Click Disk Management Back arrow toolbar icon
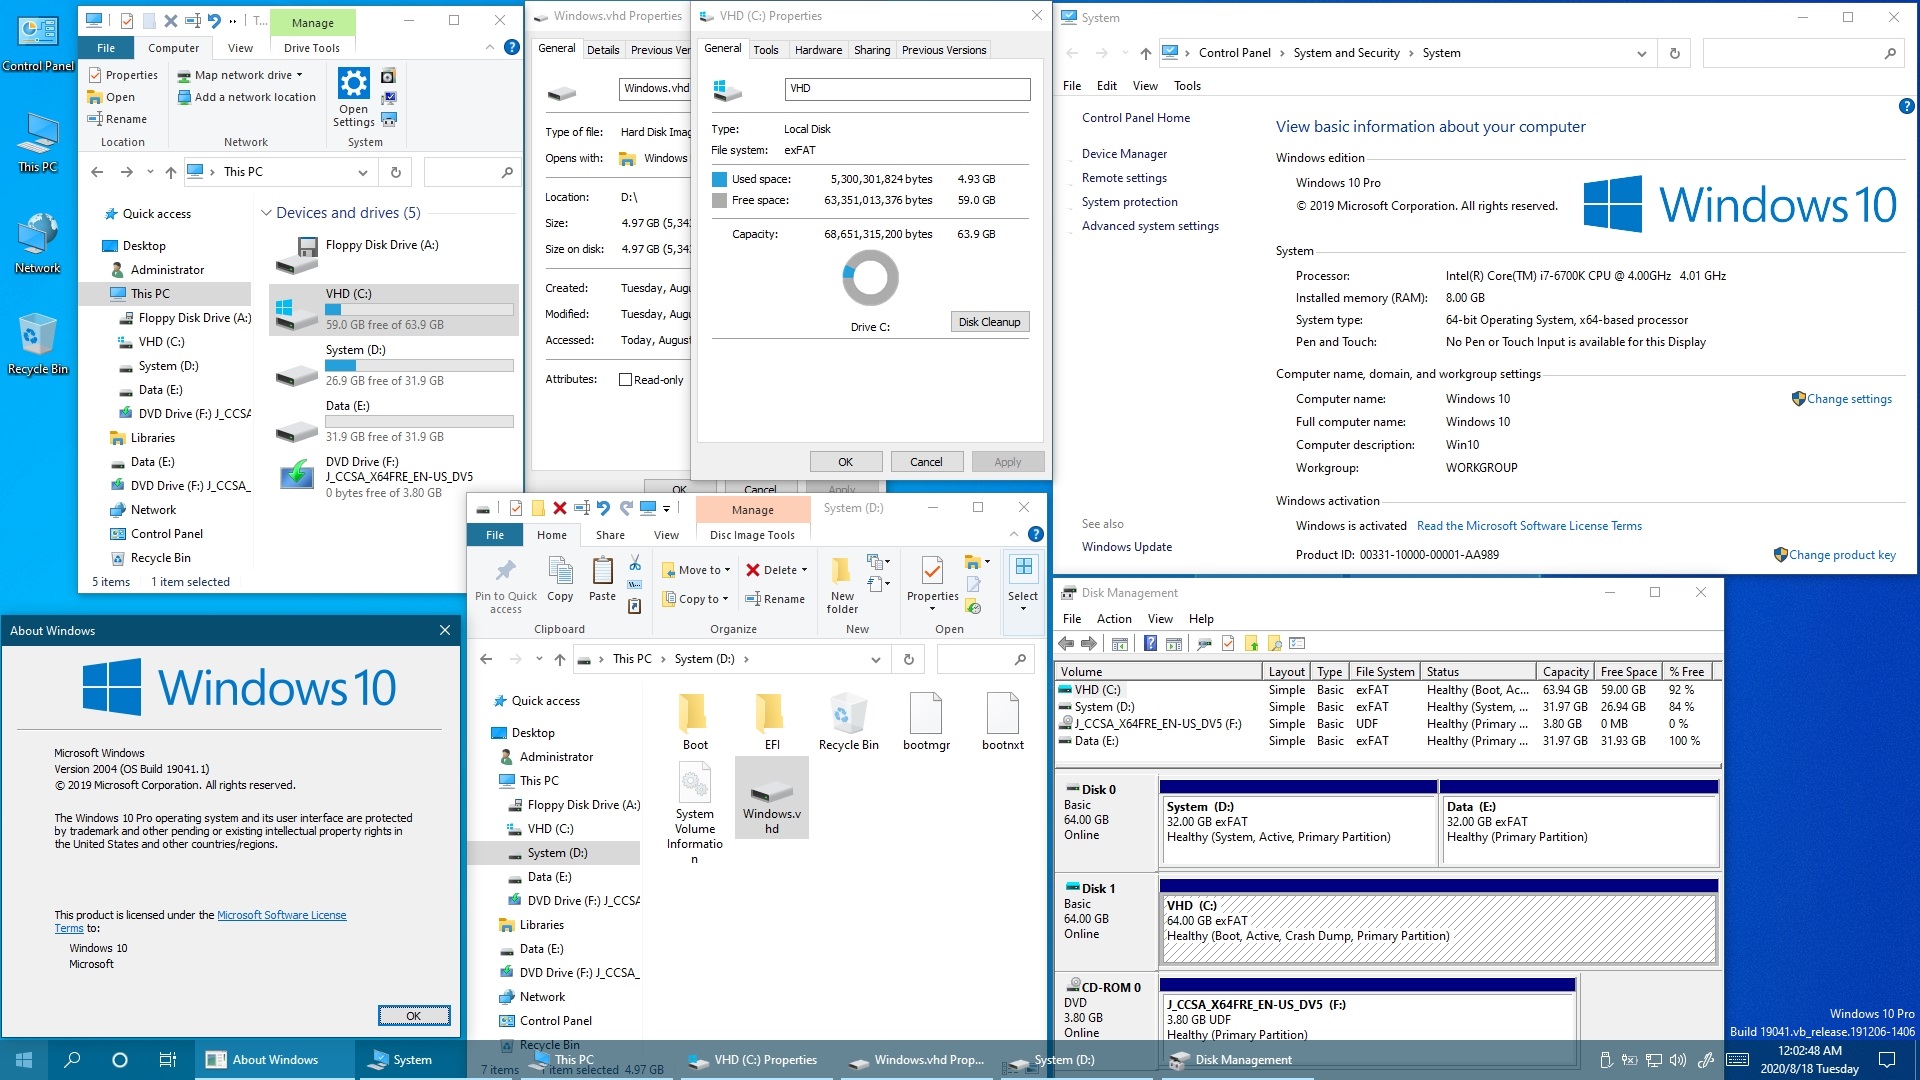This screenshot has height=1080, width=1920. tap(1067, 643)
